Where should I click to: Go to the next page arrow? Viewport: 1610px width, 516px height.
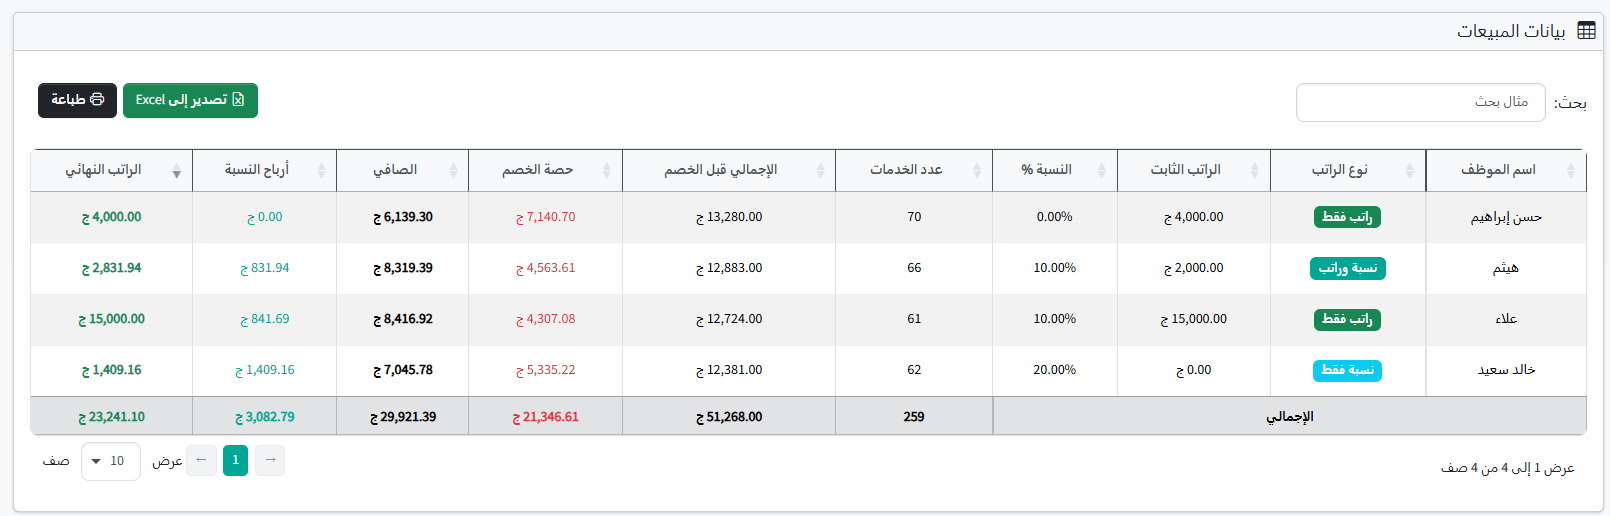tap(201, 460)
